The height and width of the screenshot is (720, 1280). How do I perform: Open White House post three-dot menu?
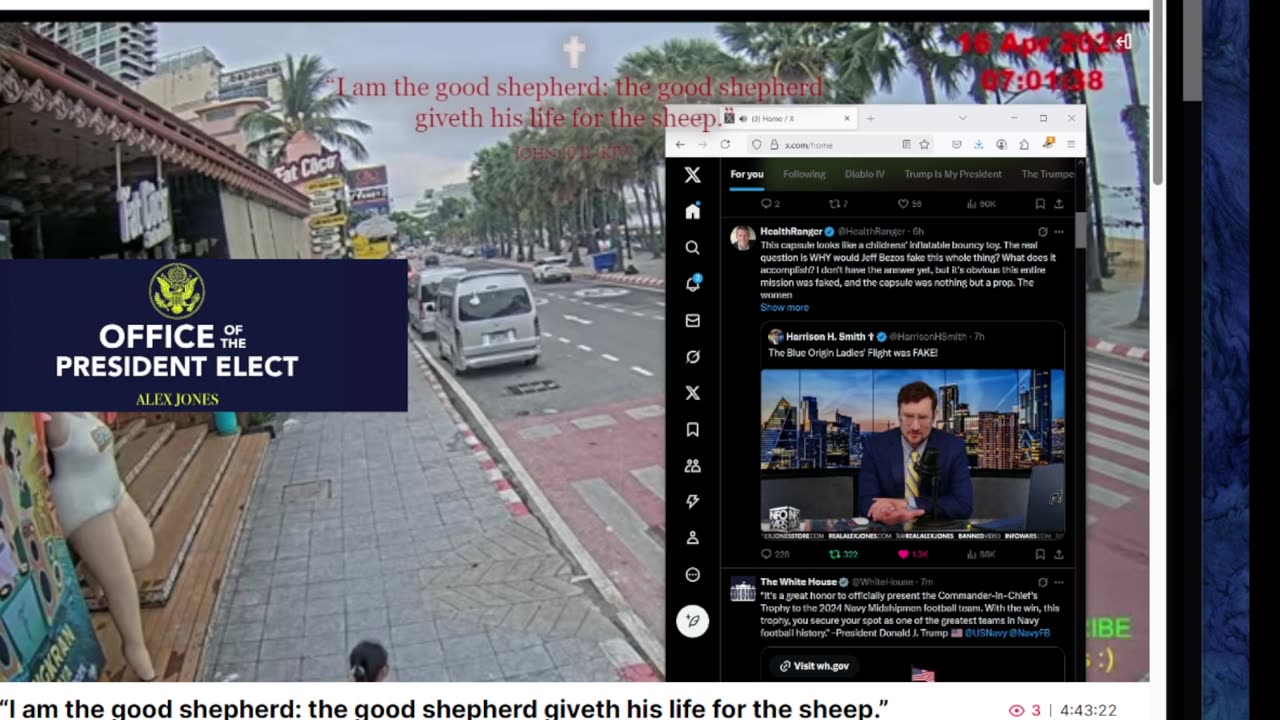[x=1059, y=582]
